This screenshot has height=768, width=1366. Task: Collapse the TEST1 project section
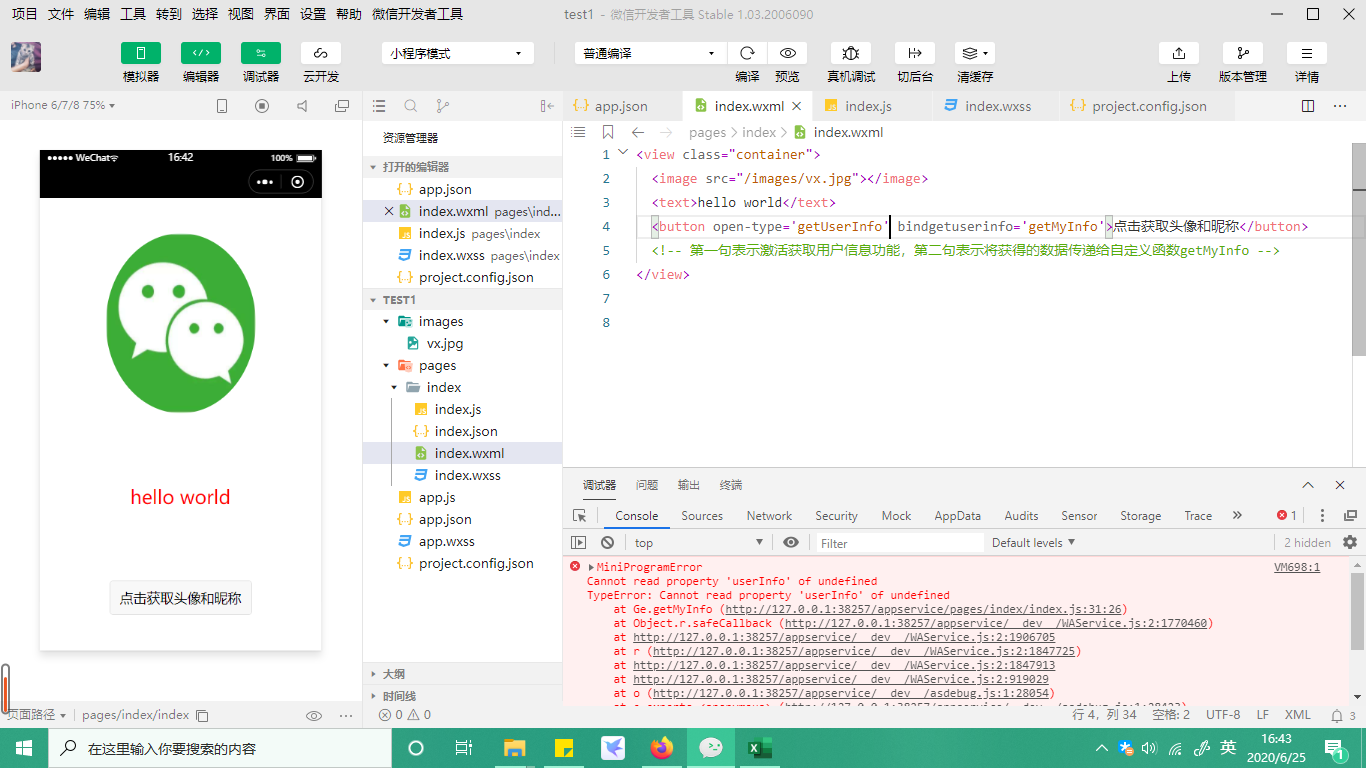[x=463, y=300]
